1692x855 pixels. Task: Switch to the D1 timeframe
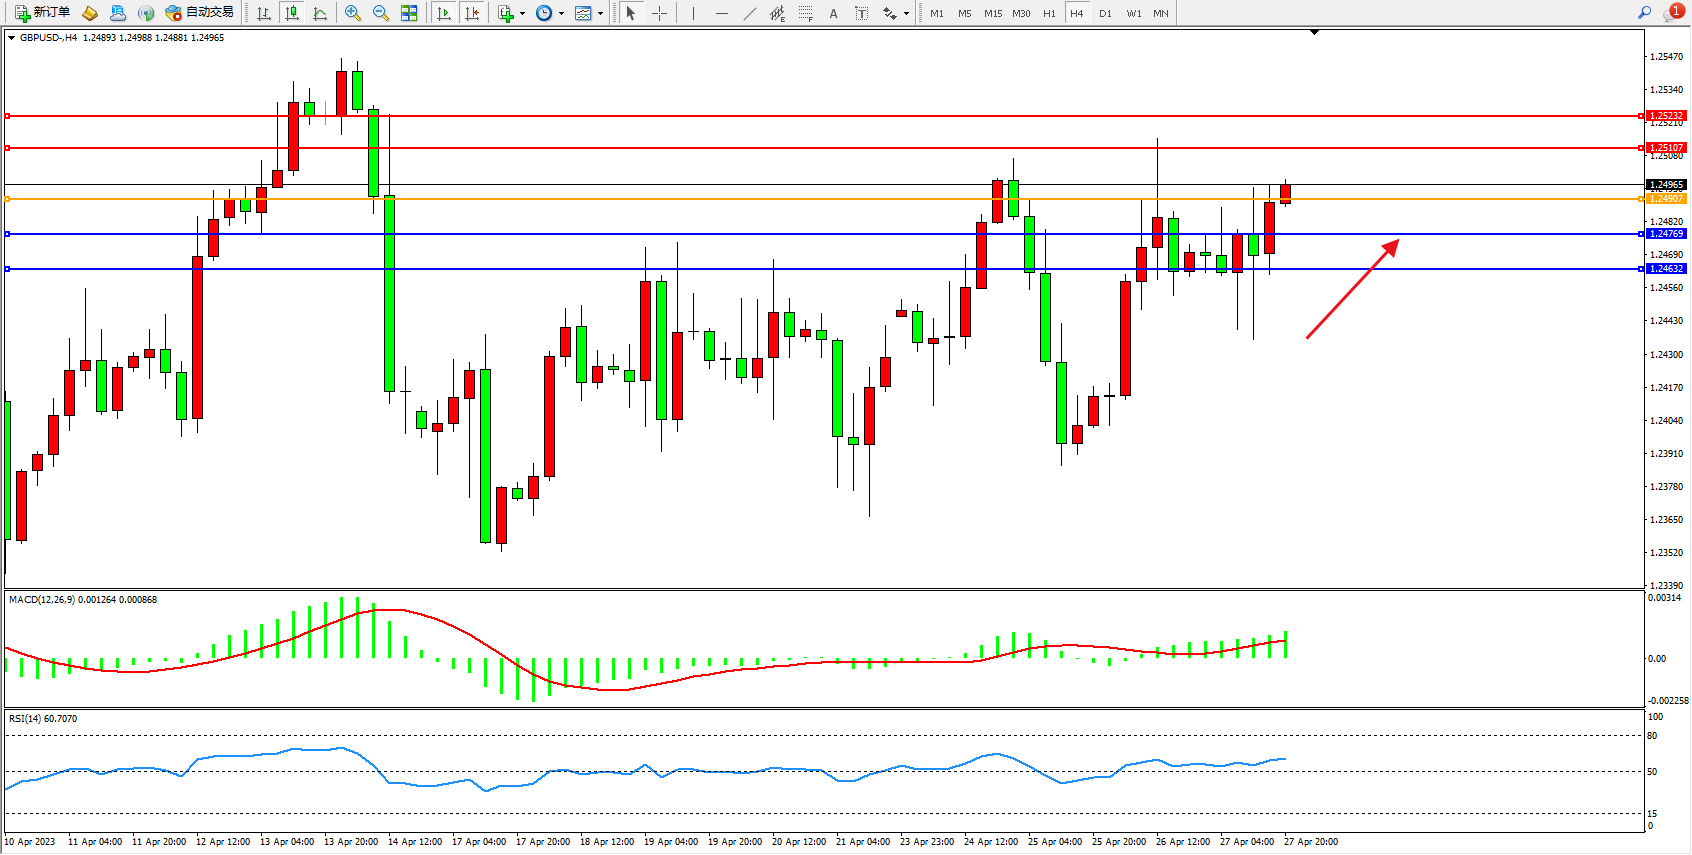pyautogui.click(x=1105, y=13)
